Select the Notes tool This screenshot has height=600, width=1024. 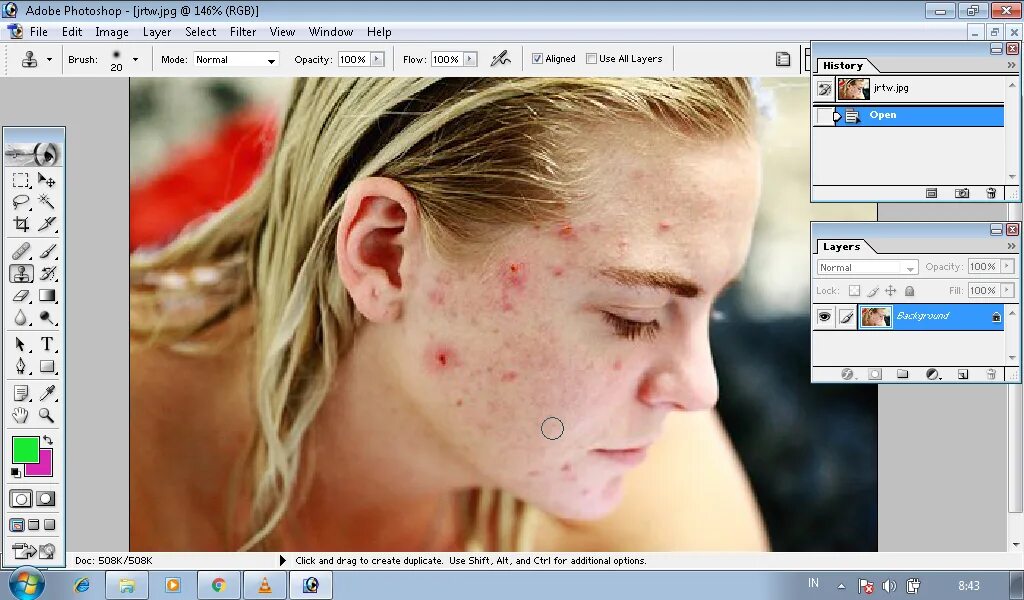click(21, 393)
